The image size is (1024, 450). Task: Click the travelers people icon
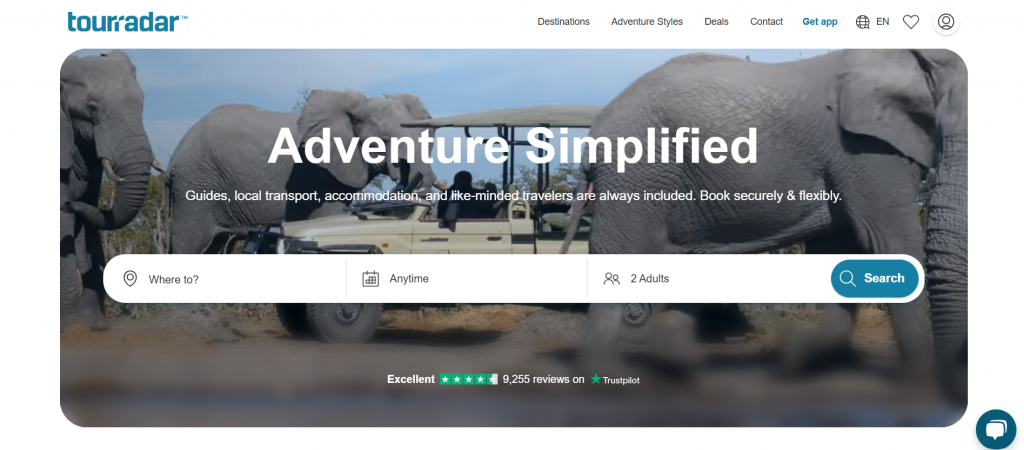(x=612, y=279)
